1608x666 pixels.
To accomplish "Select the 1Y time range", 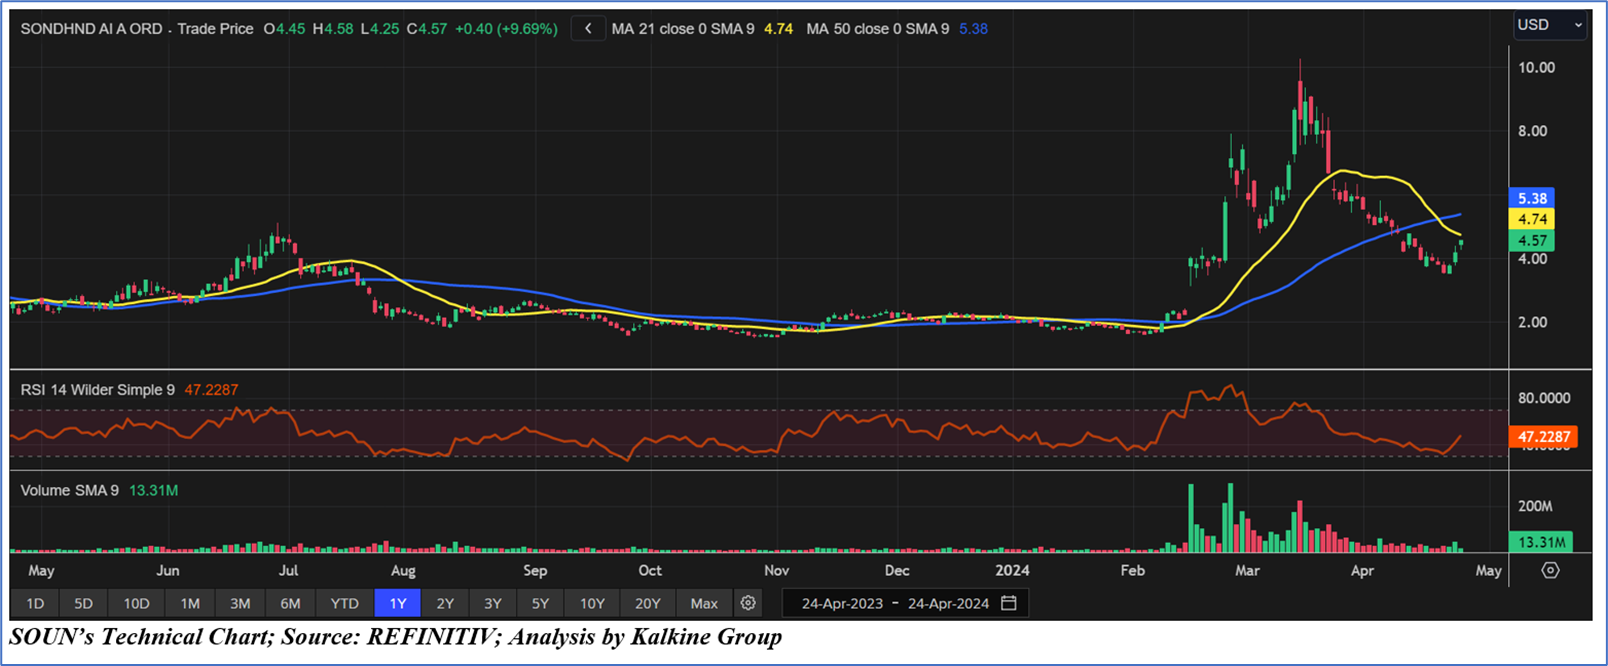I will [x=398, y=603].
